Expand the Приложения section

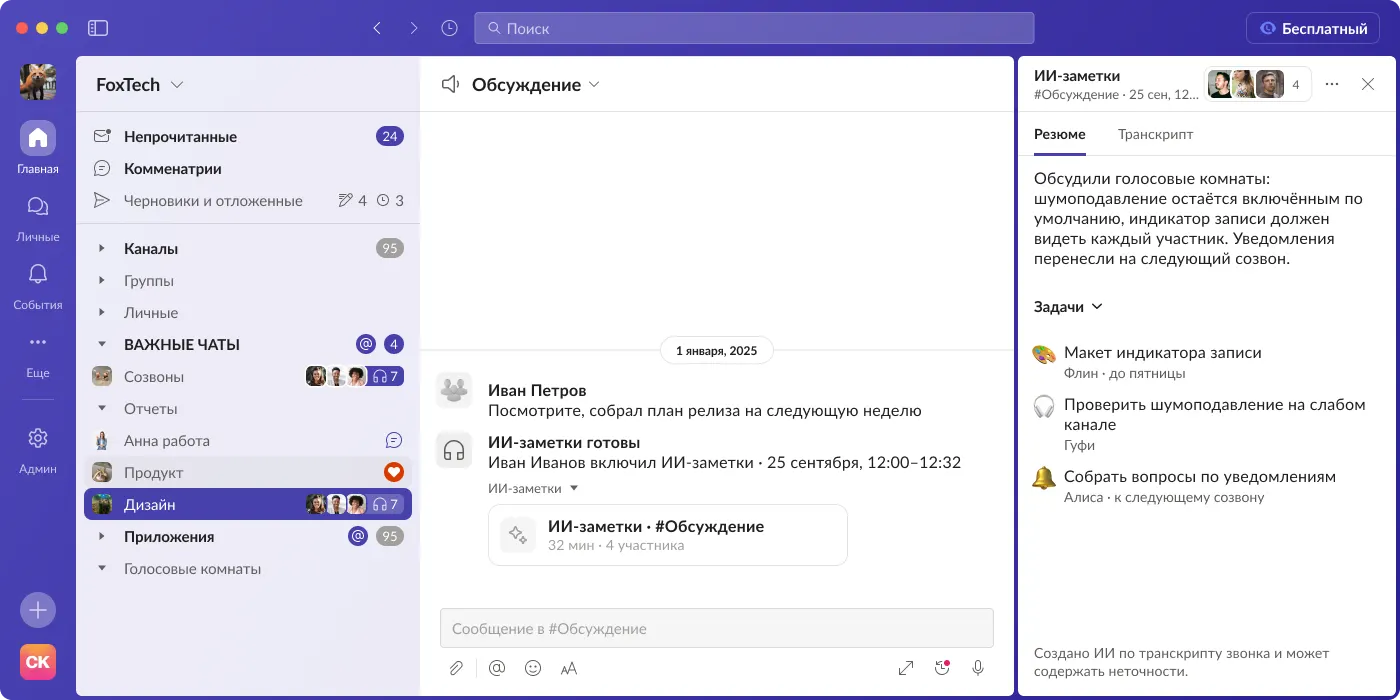tap(102, 537)
